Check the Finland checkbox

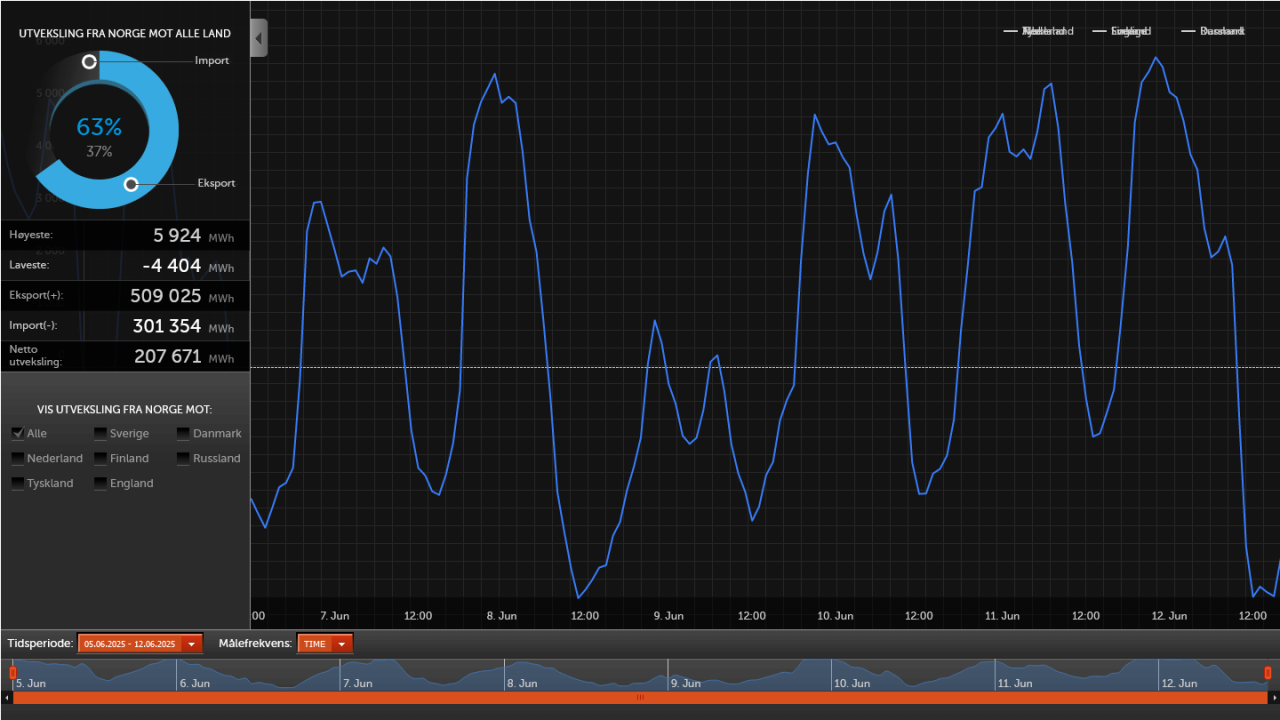coord(100,458)
